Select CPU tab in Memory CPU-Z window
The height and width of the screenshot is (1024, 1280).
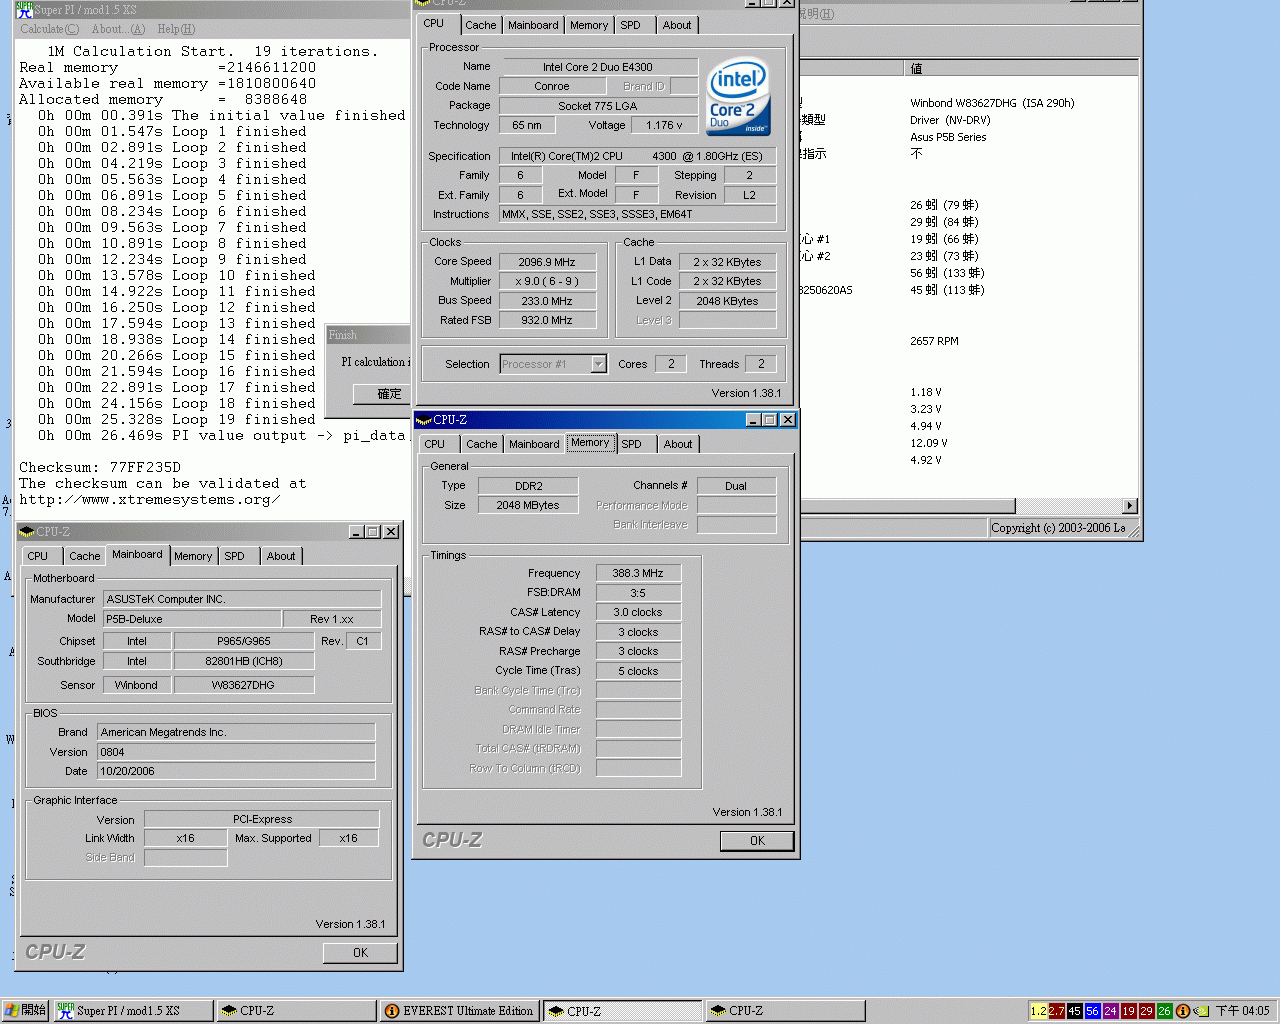click(x=435, y=444)
